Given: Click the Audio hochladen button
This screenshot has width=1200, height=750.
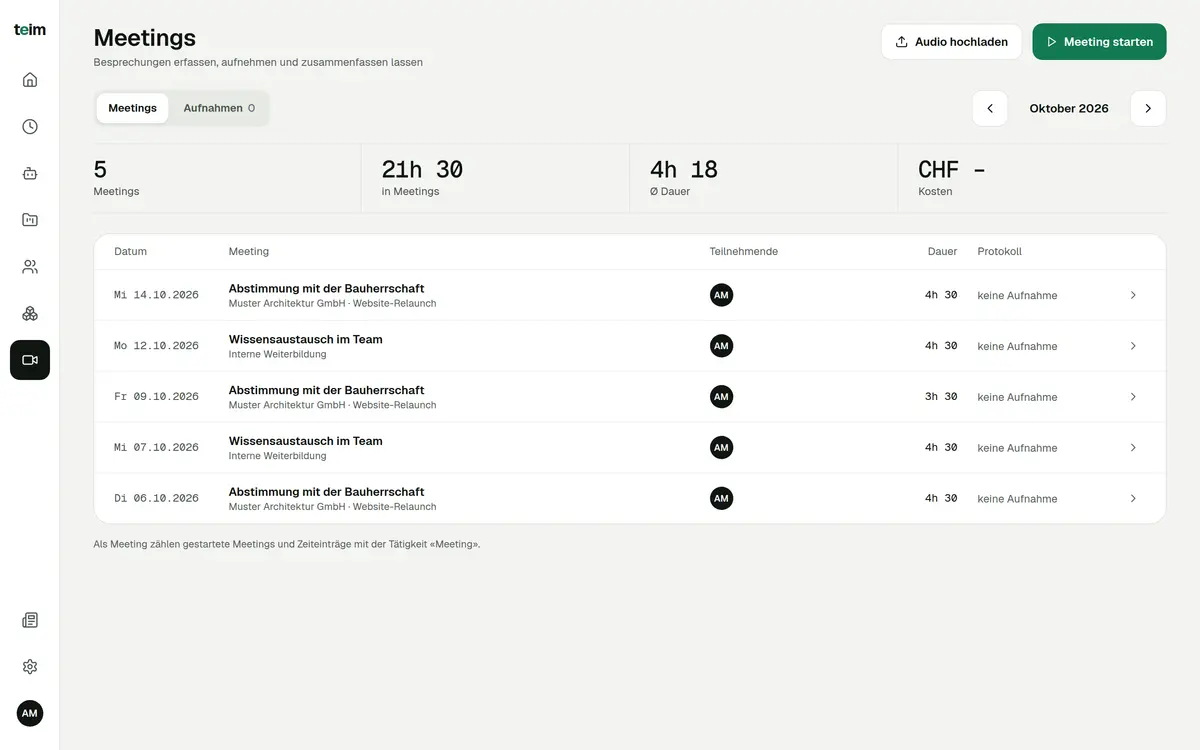Looking at the screenshot, I should pos(951,42).
